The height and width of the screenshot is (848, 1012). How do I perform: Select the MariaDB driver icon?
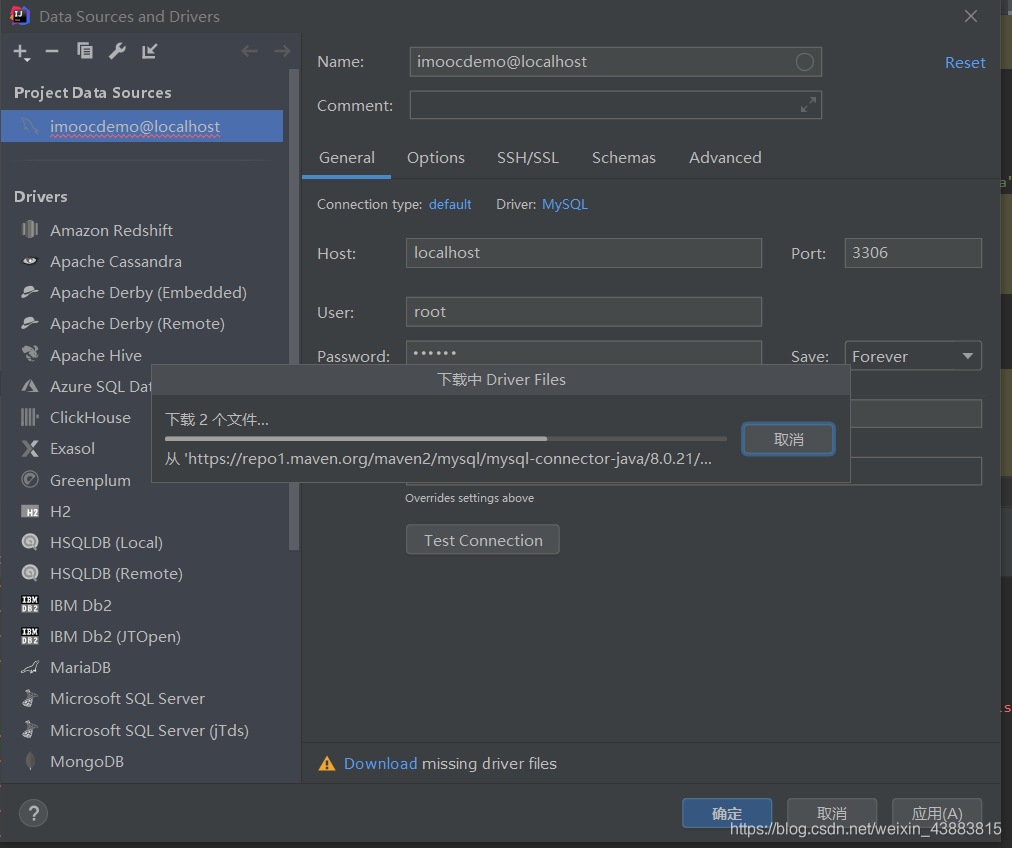30,667
